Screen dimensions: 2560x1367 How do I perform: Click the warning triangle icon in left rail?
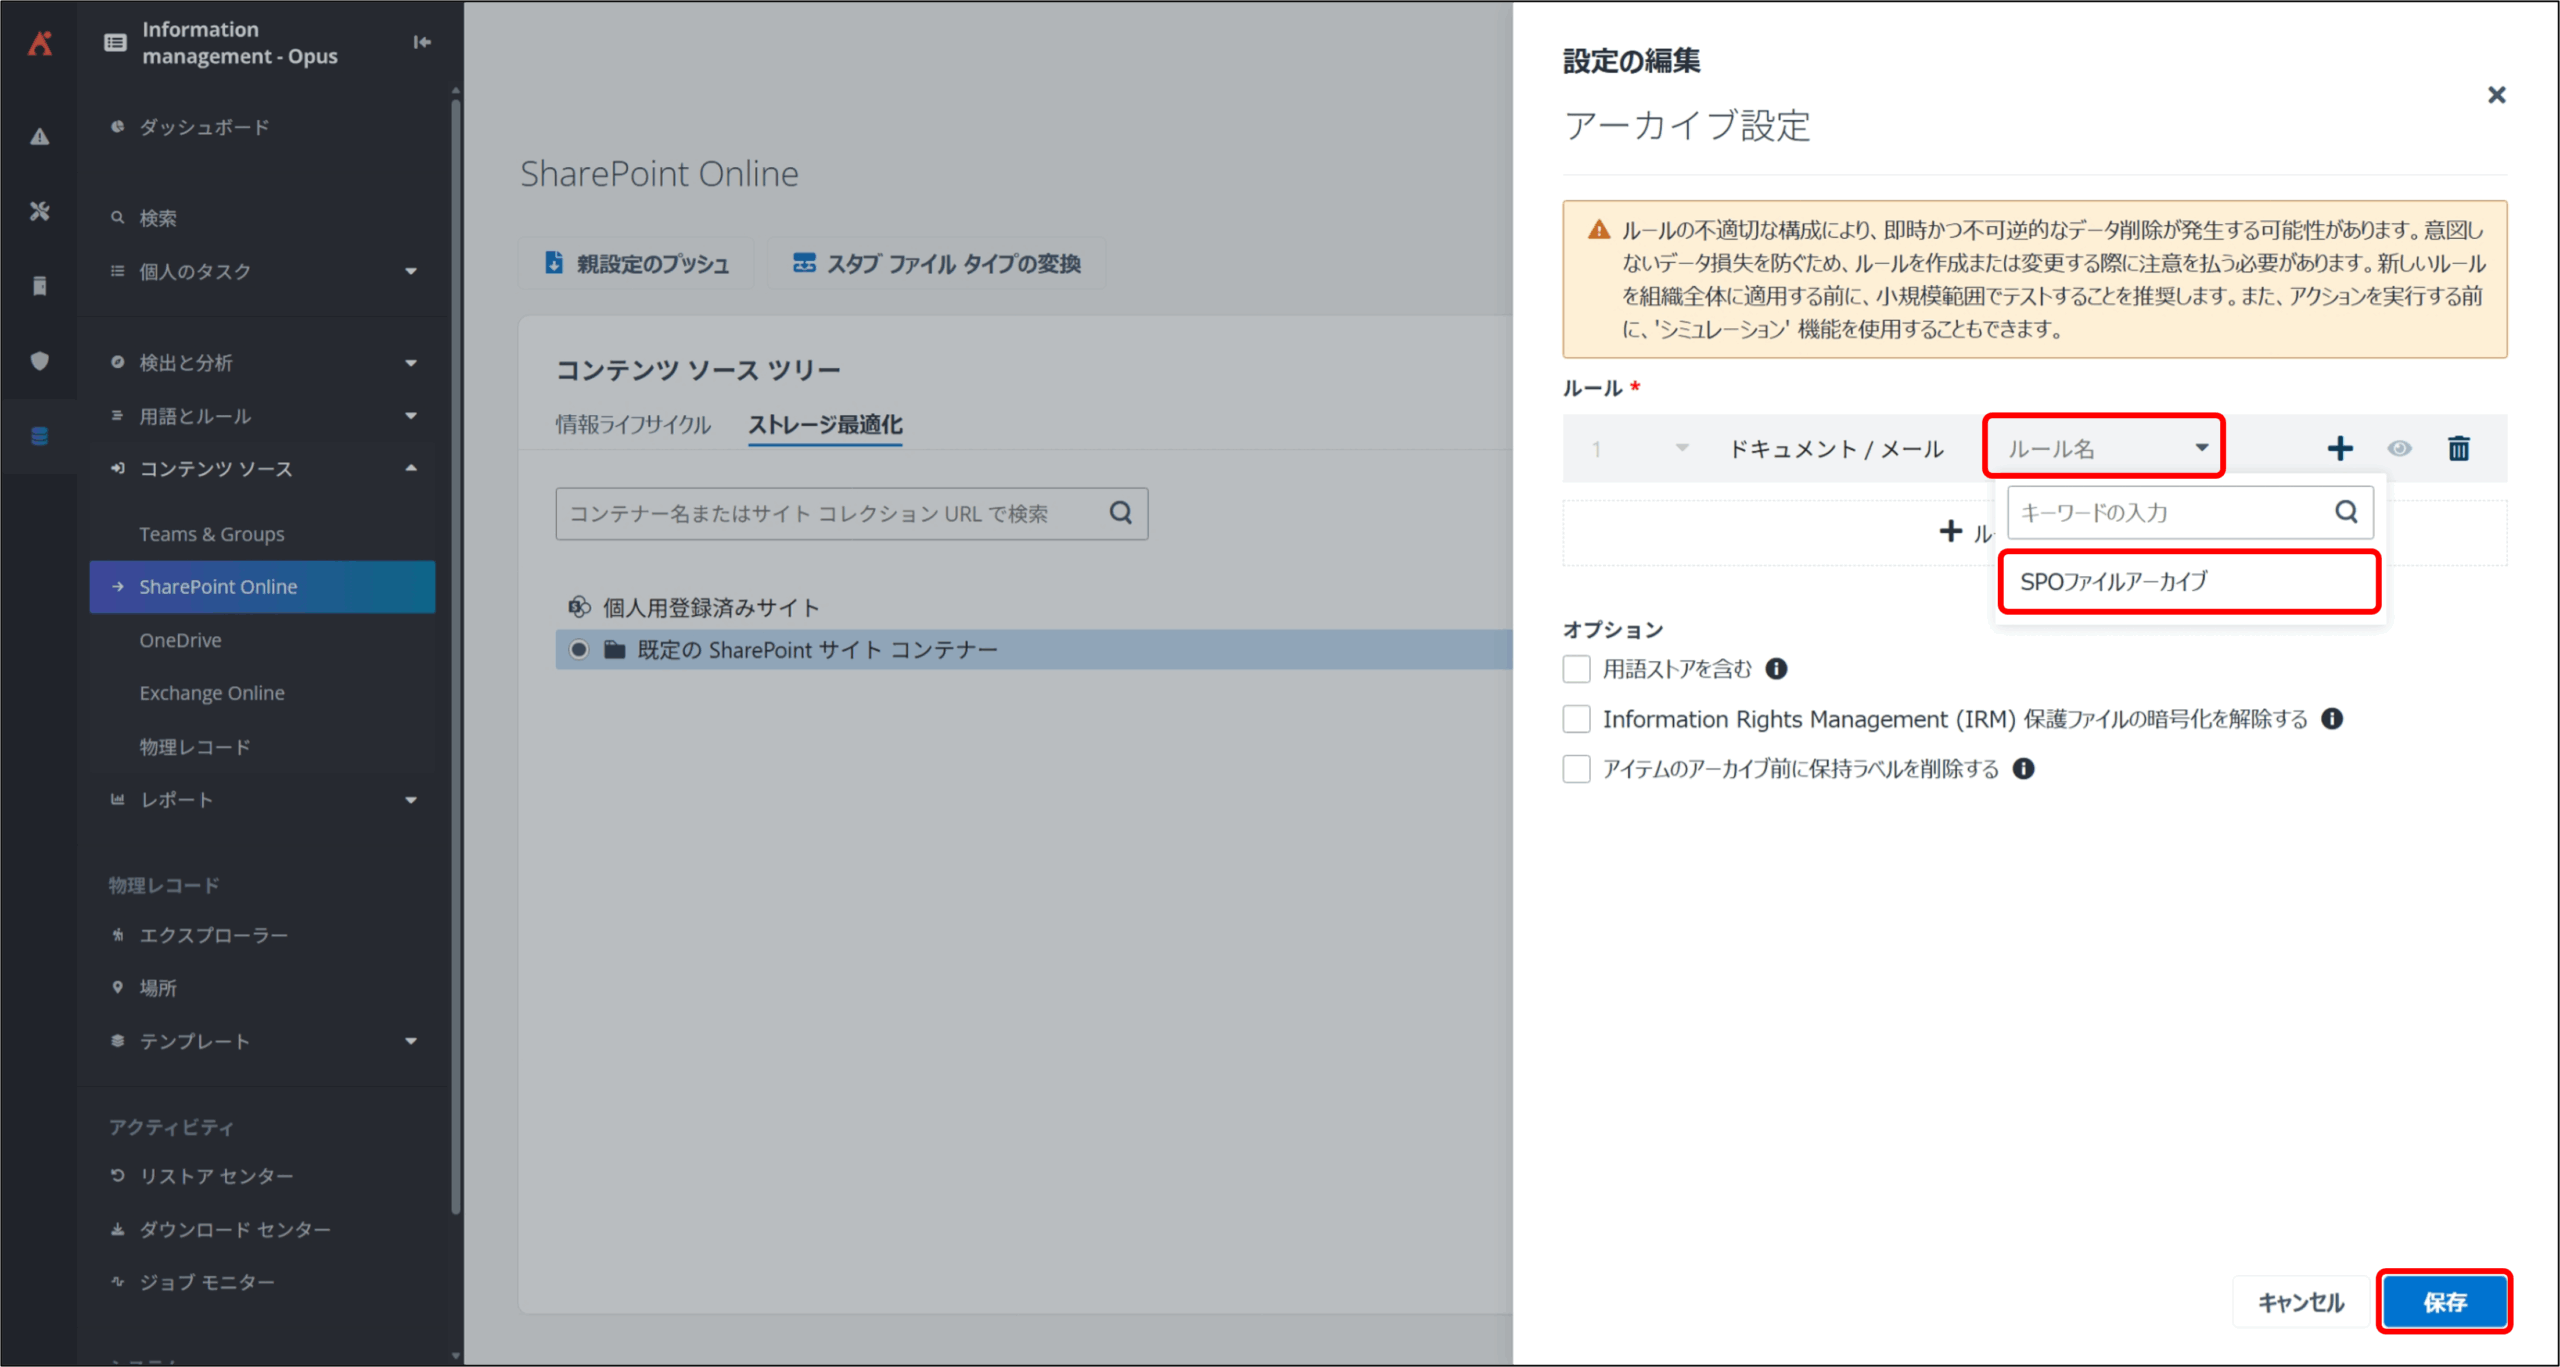[40, 137]
